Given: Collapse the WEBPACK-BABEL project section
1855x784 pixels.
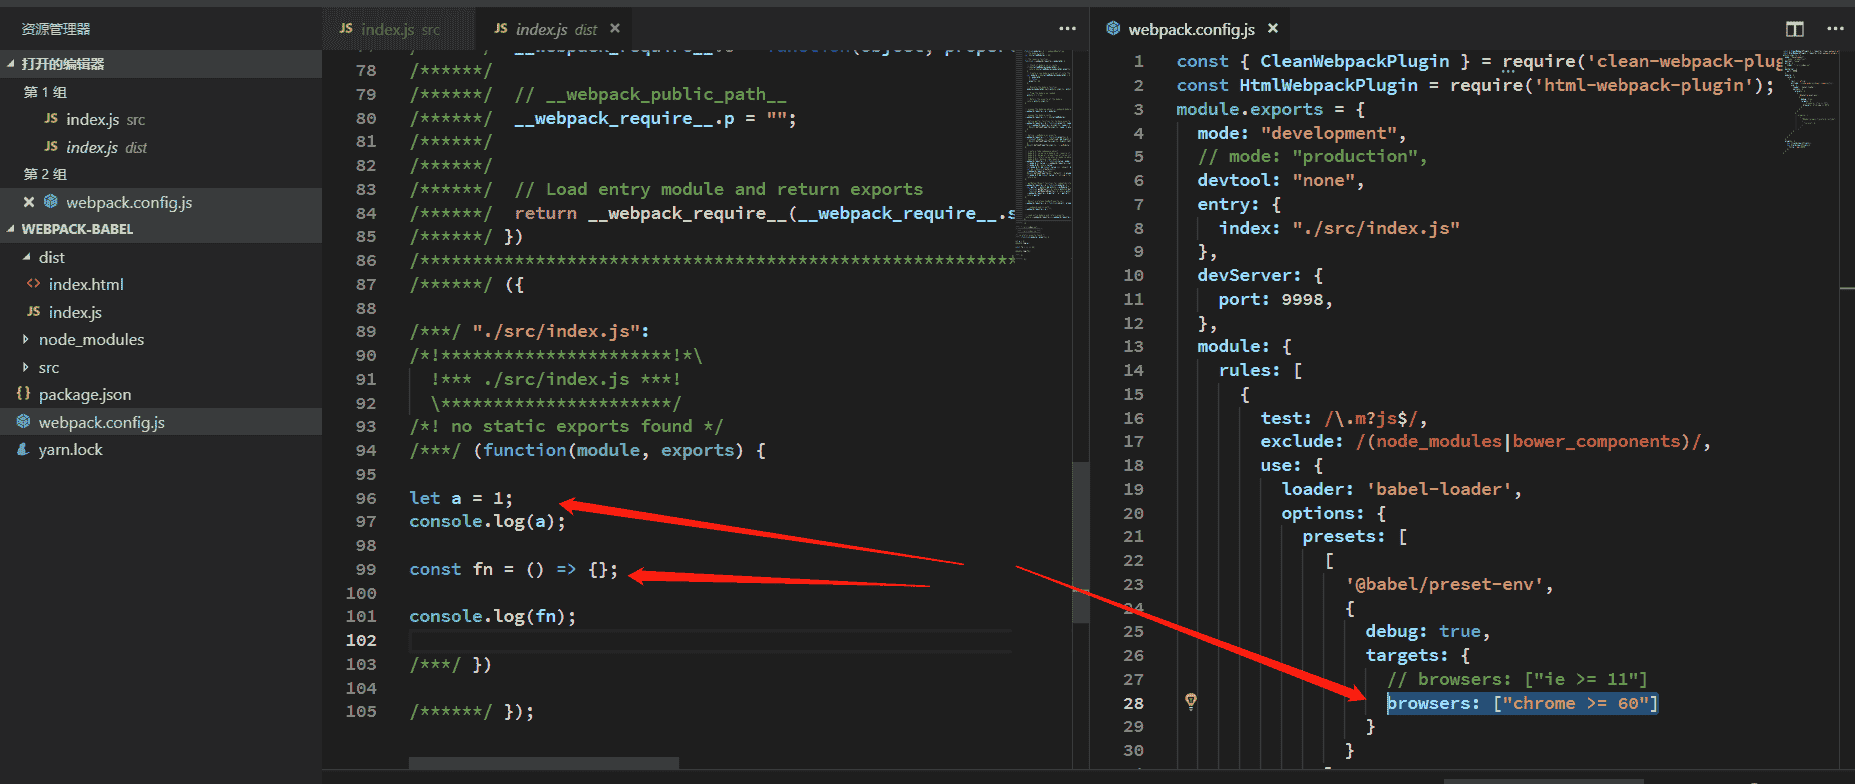Looking at the screenshot, I should click(11, 229).
